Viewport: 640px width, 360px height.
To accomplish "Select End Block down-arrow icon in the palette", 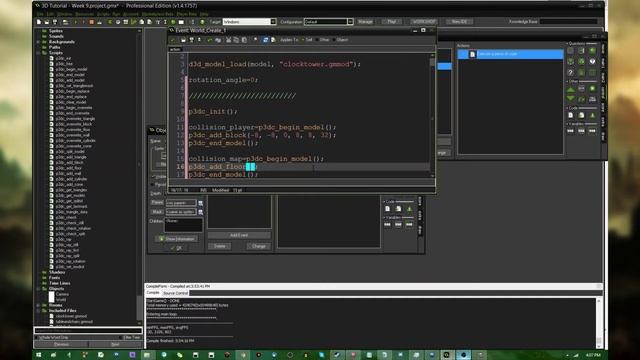I will point(571,98).
